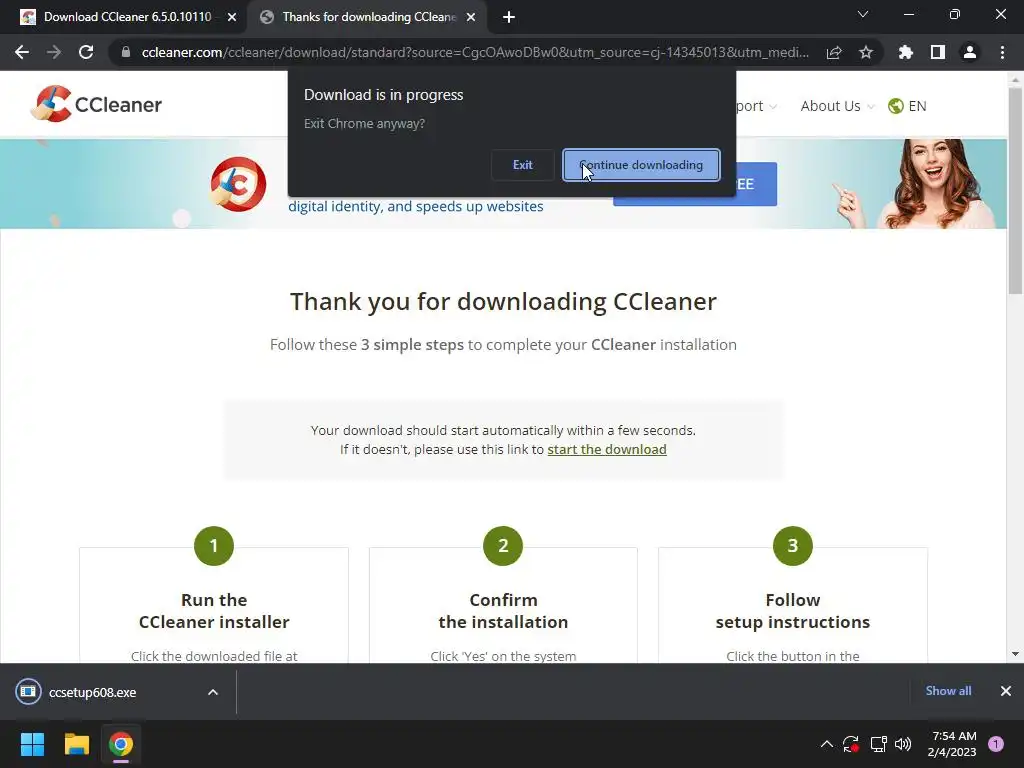Click the share page icon in the address bar
The height and width of the screenshot is (768, 1024).
834,52
